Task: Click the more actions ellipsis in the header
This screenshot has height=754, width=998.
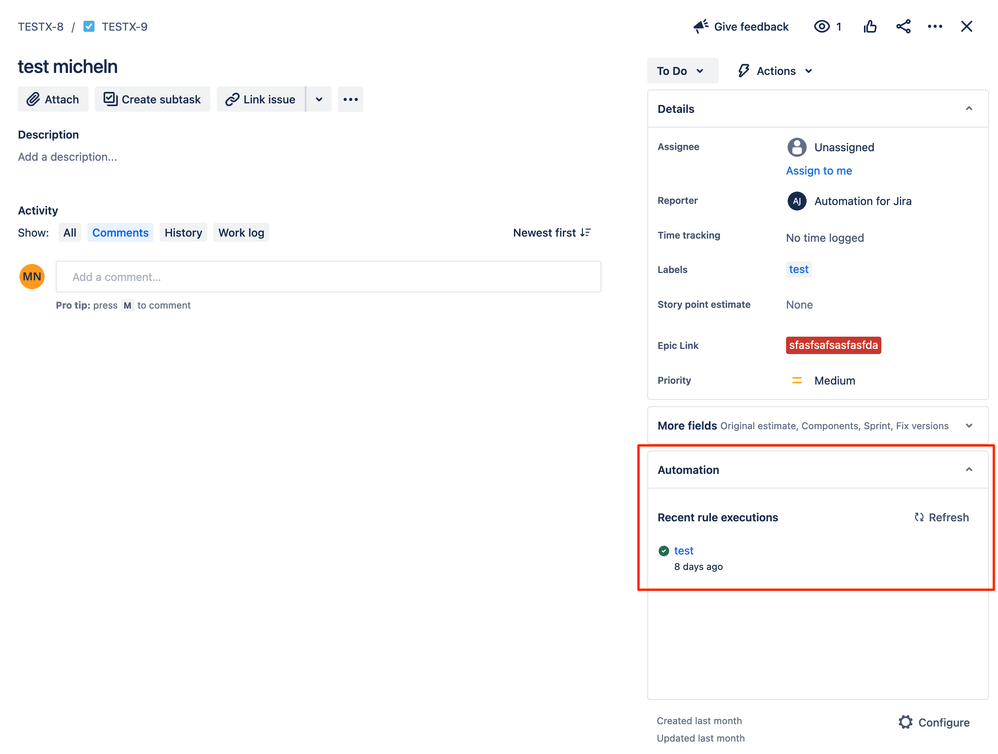Action: click(x=935, y=26)
